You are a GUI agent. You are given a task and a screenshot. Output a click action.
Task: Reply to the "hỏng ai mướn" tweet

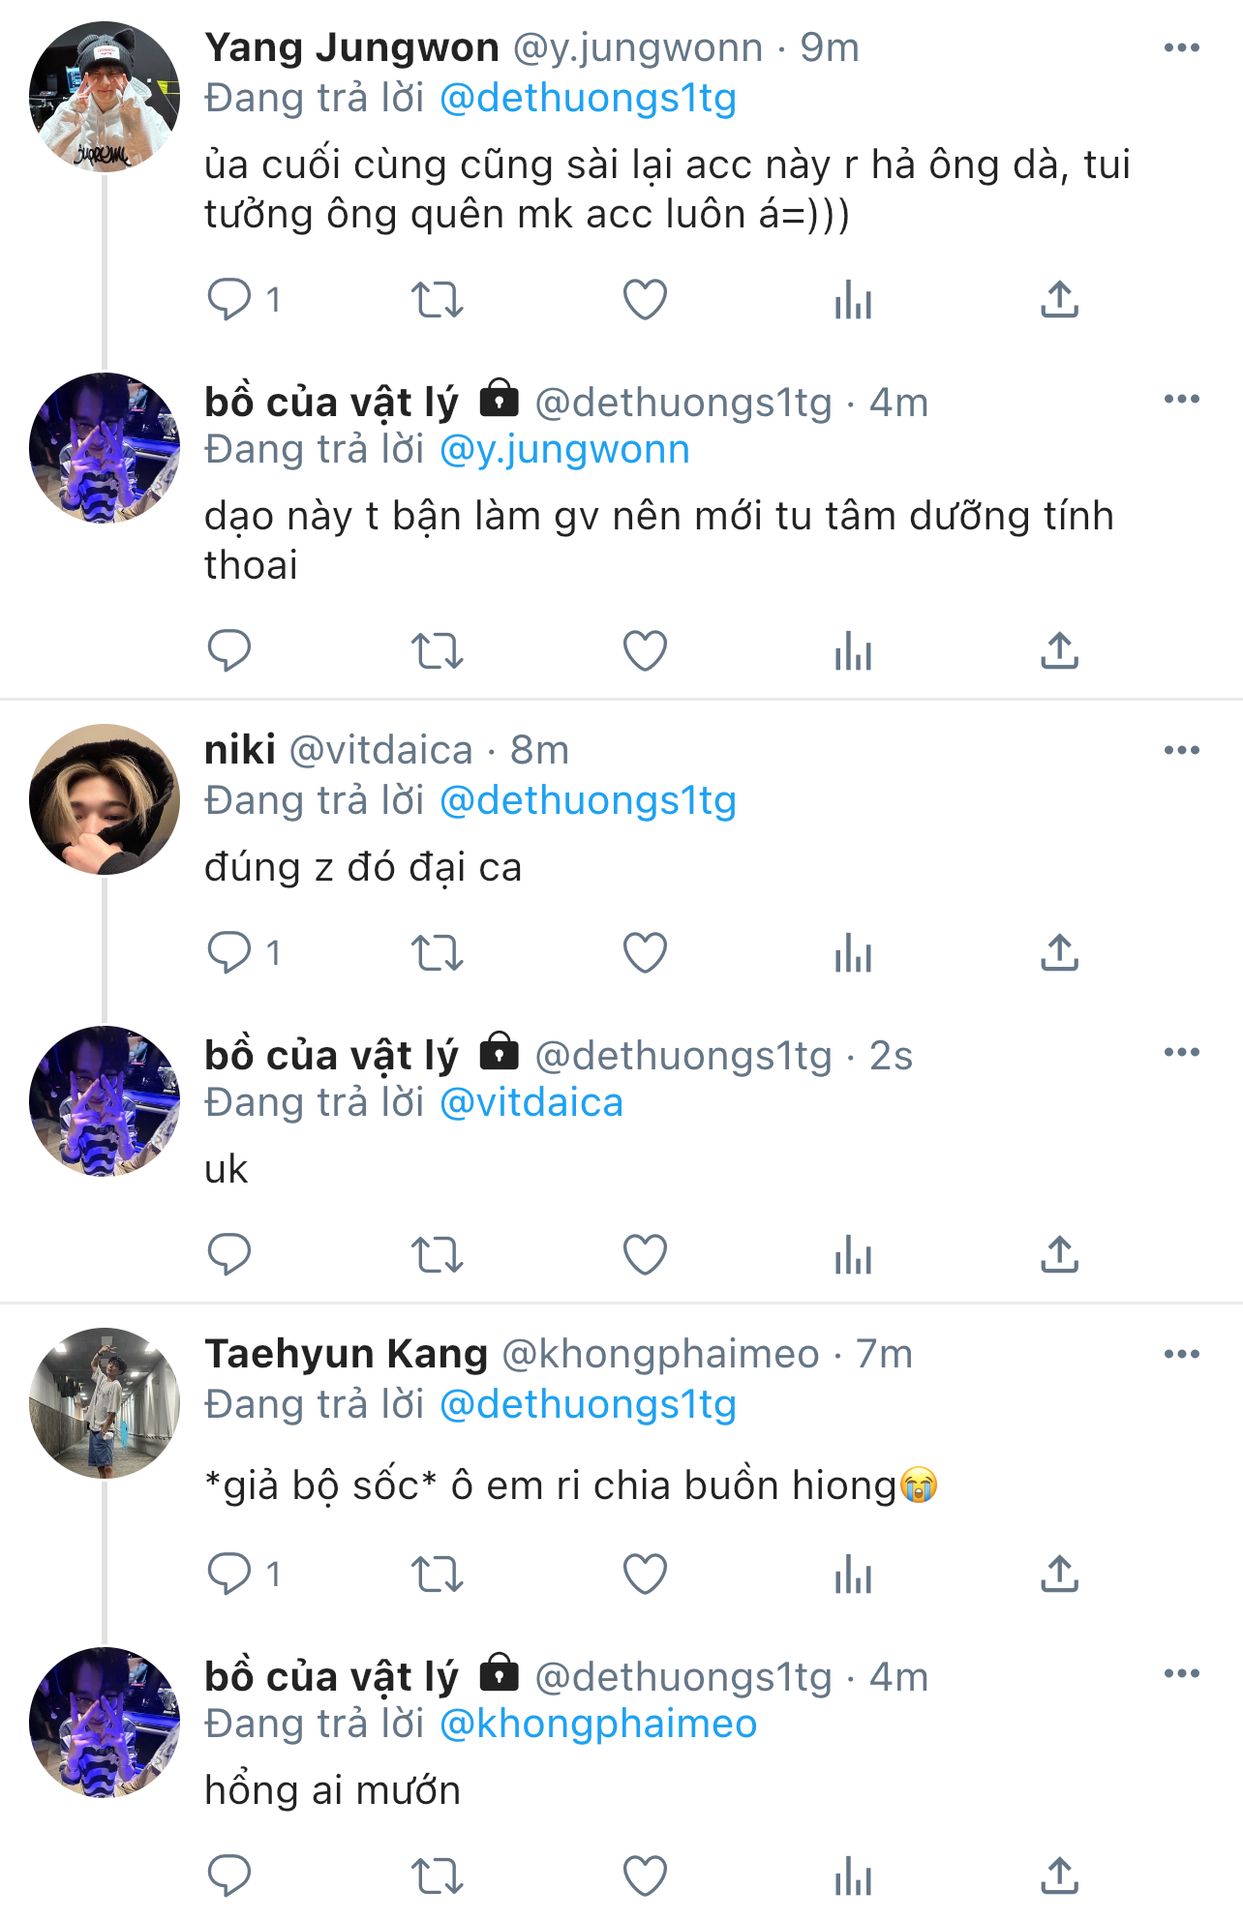[x=229, y=1876]
